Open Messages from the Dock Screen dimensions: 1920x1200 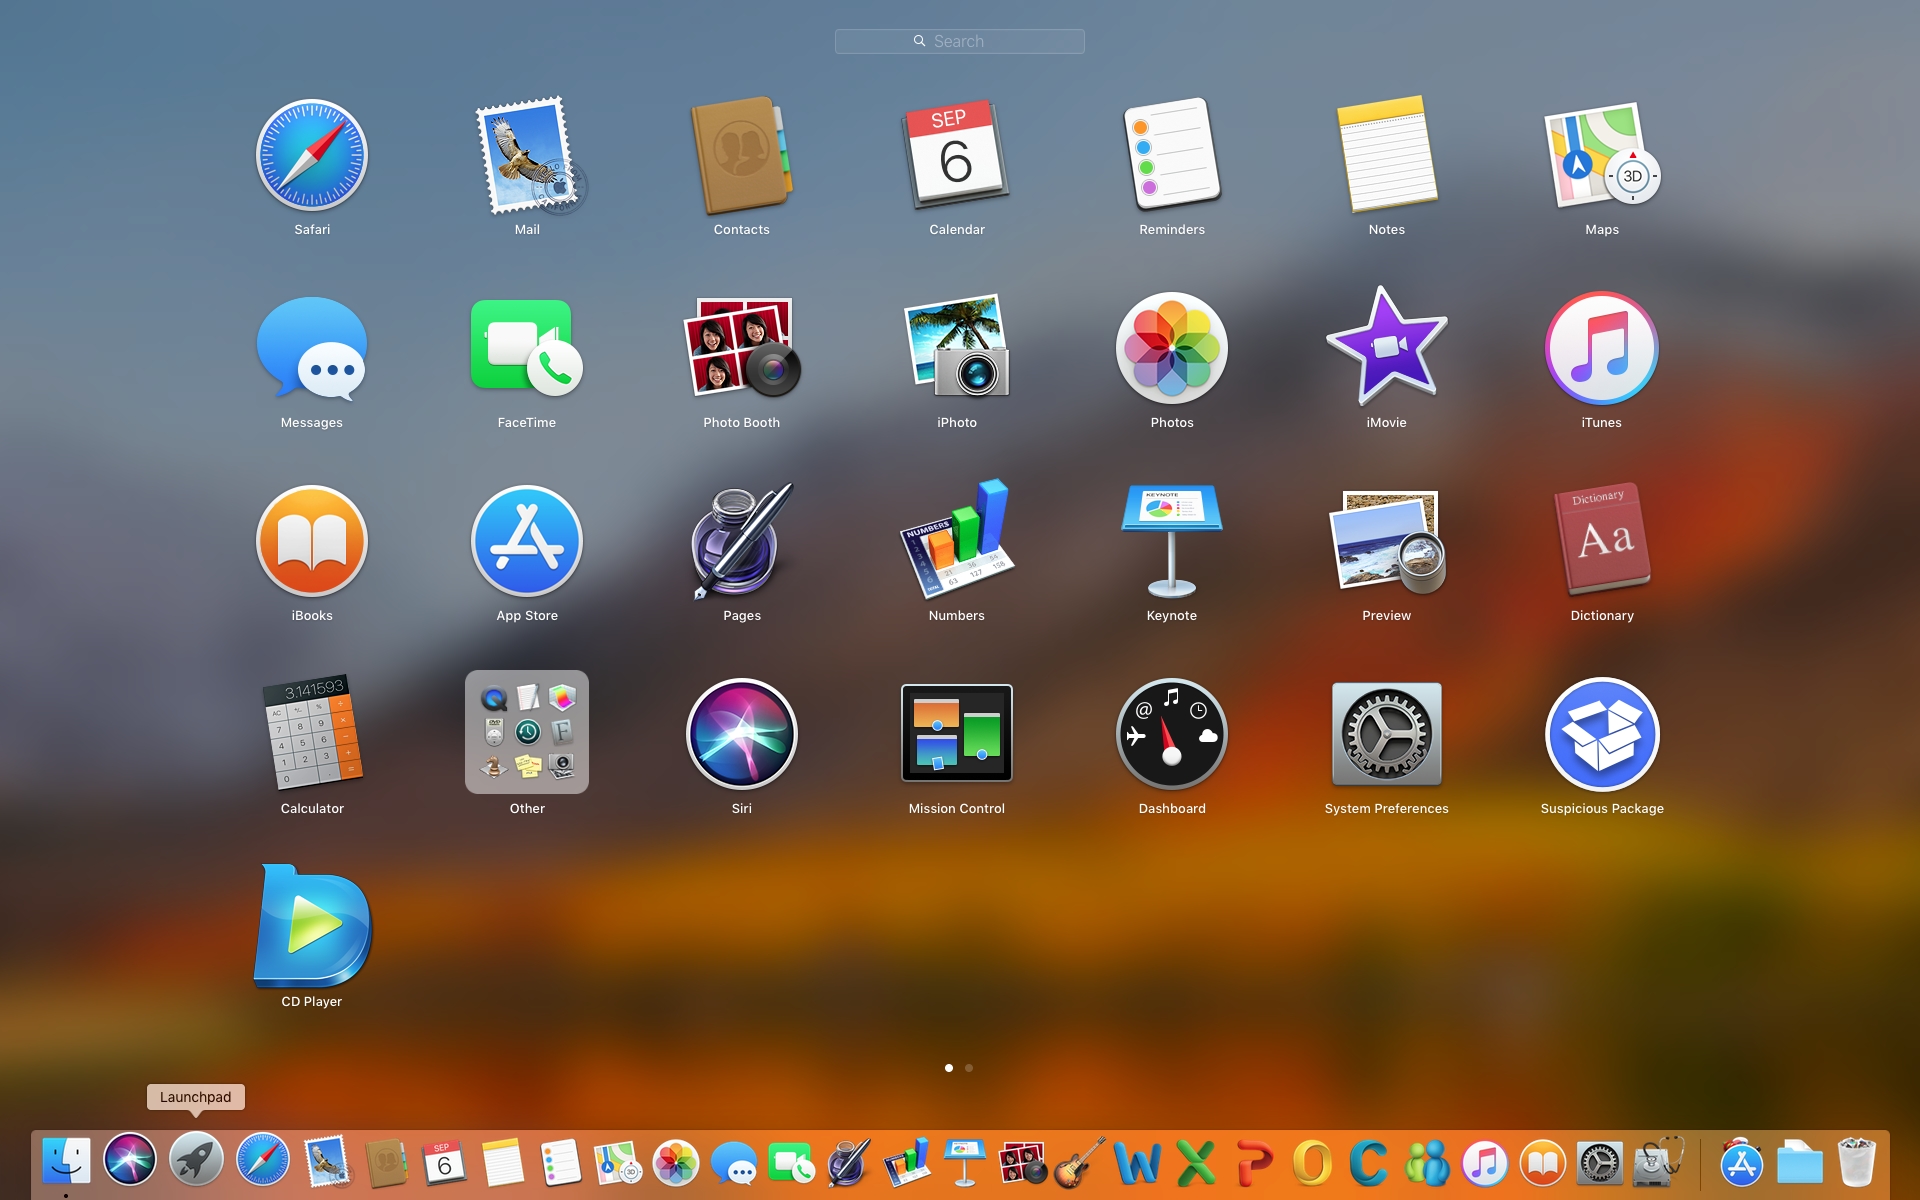click(x=734, y=1164)
